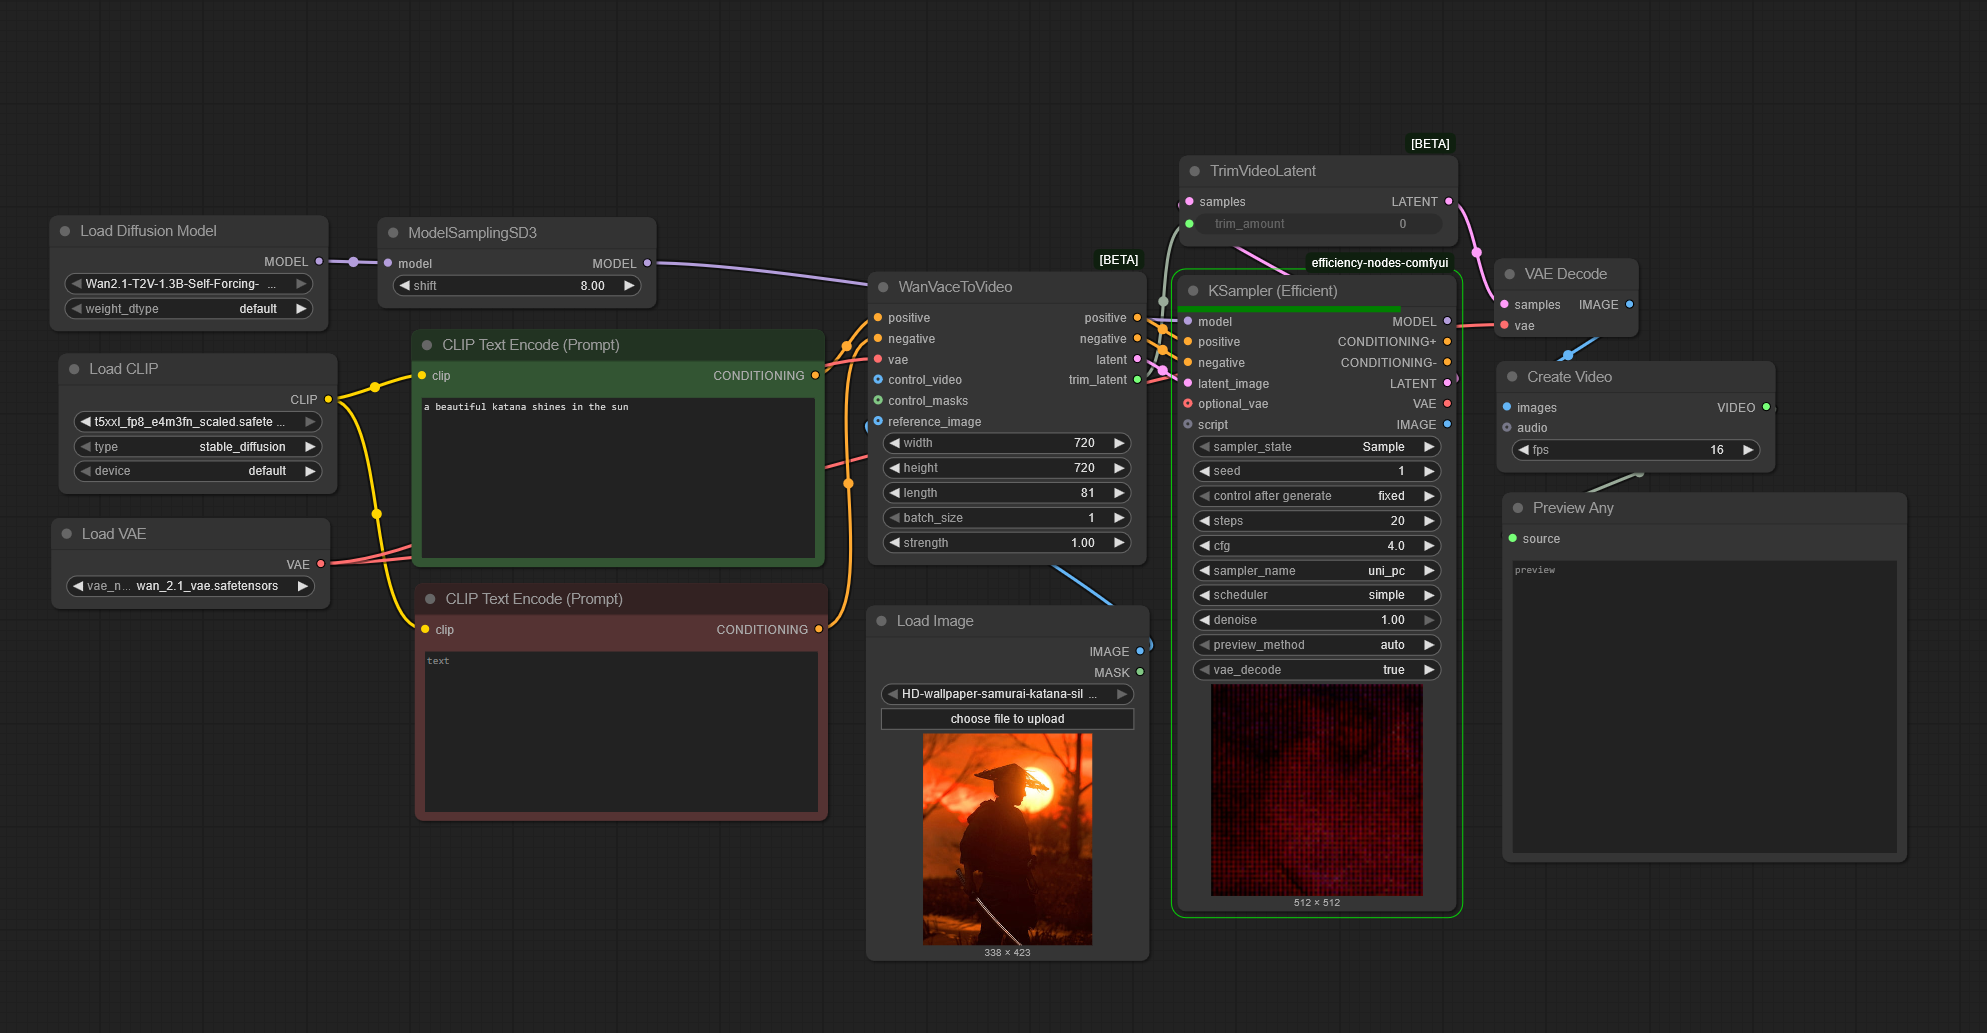The image size is (1987, 1033).
Task: Click the samurai image thumbnail in Load Image
Action: [x=1007, y=839]
